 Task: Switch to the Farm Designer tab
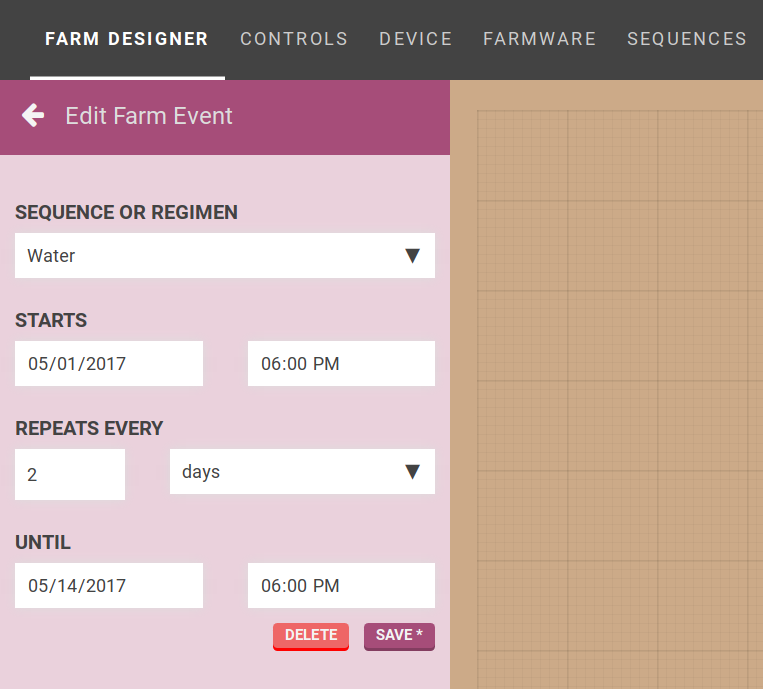point(127,39)
